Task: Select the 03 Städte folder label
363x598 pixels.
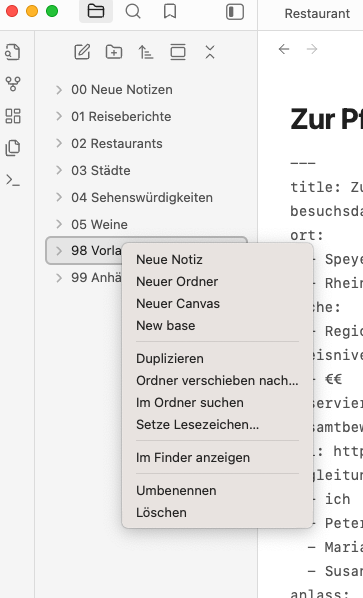Action: coord(101,170)
